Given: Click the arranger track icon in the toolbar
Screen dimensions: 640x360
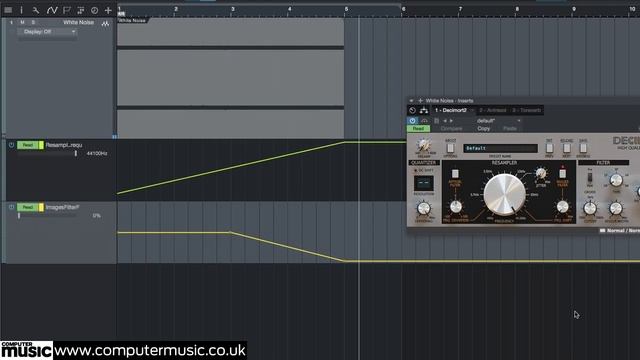Looking at the screenshot, I should 80,10.
